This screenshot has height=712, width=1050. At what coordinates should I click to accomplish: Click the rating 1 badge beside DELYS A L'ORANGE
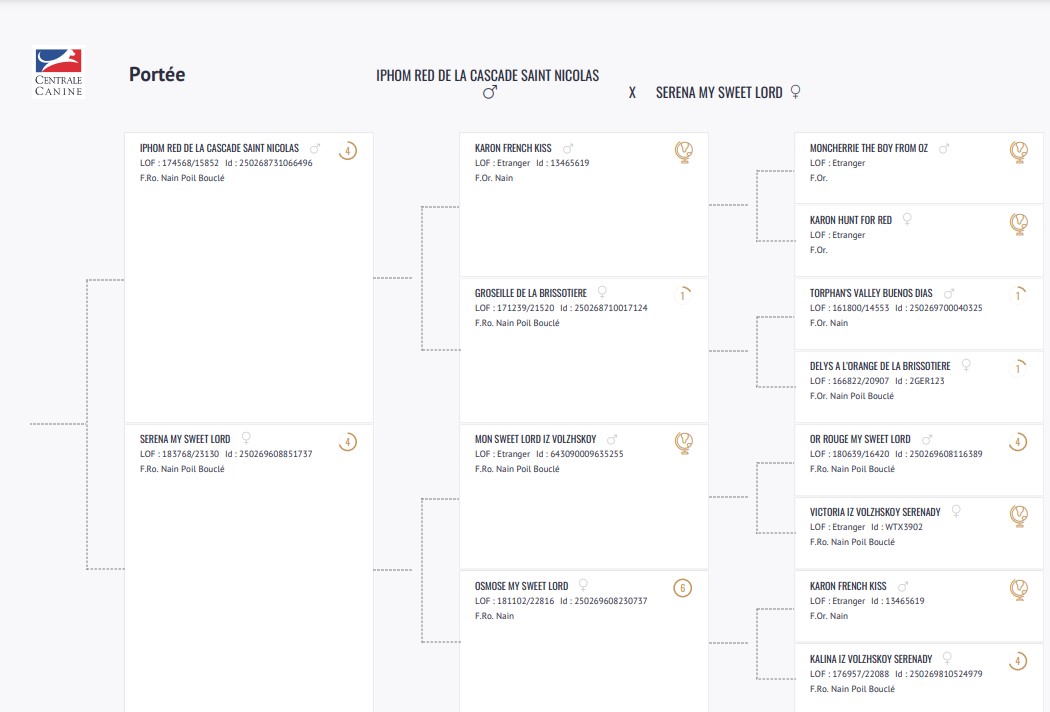point(1018,368)
